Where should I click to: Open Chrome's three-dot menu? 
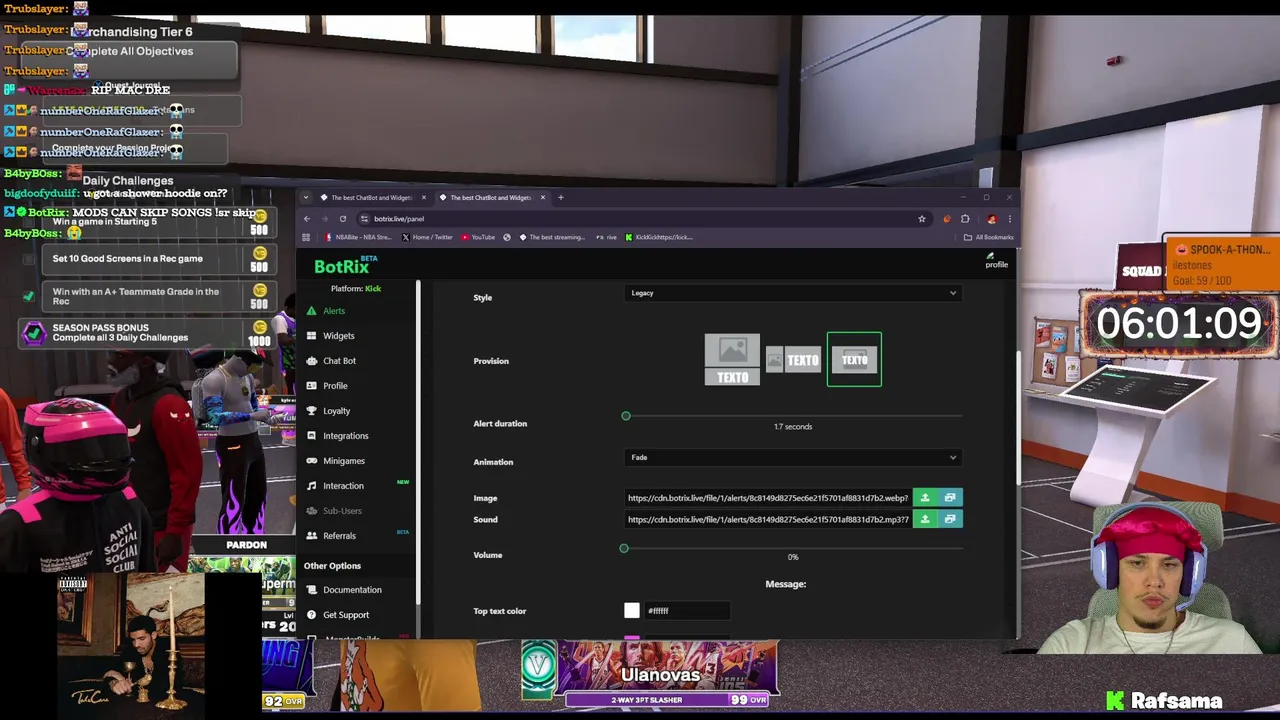1009,219
